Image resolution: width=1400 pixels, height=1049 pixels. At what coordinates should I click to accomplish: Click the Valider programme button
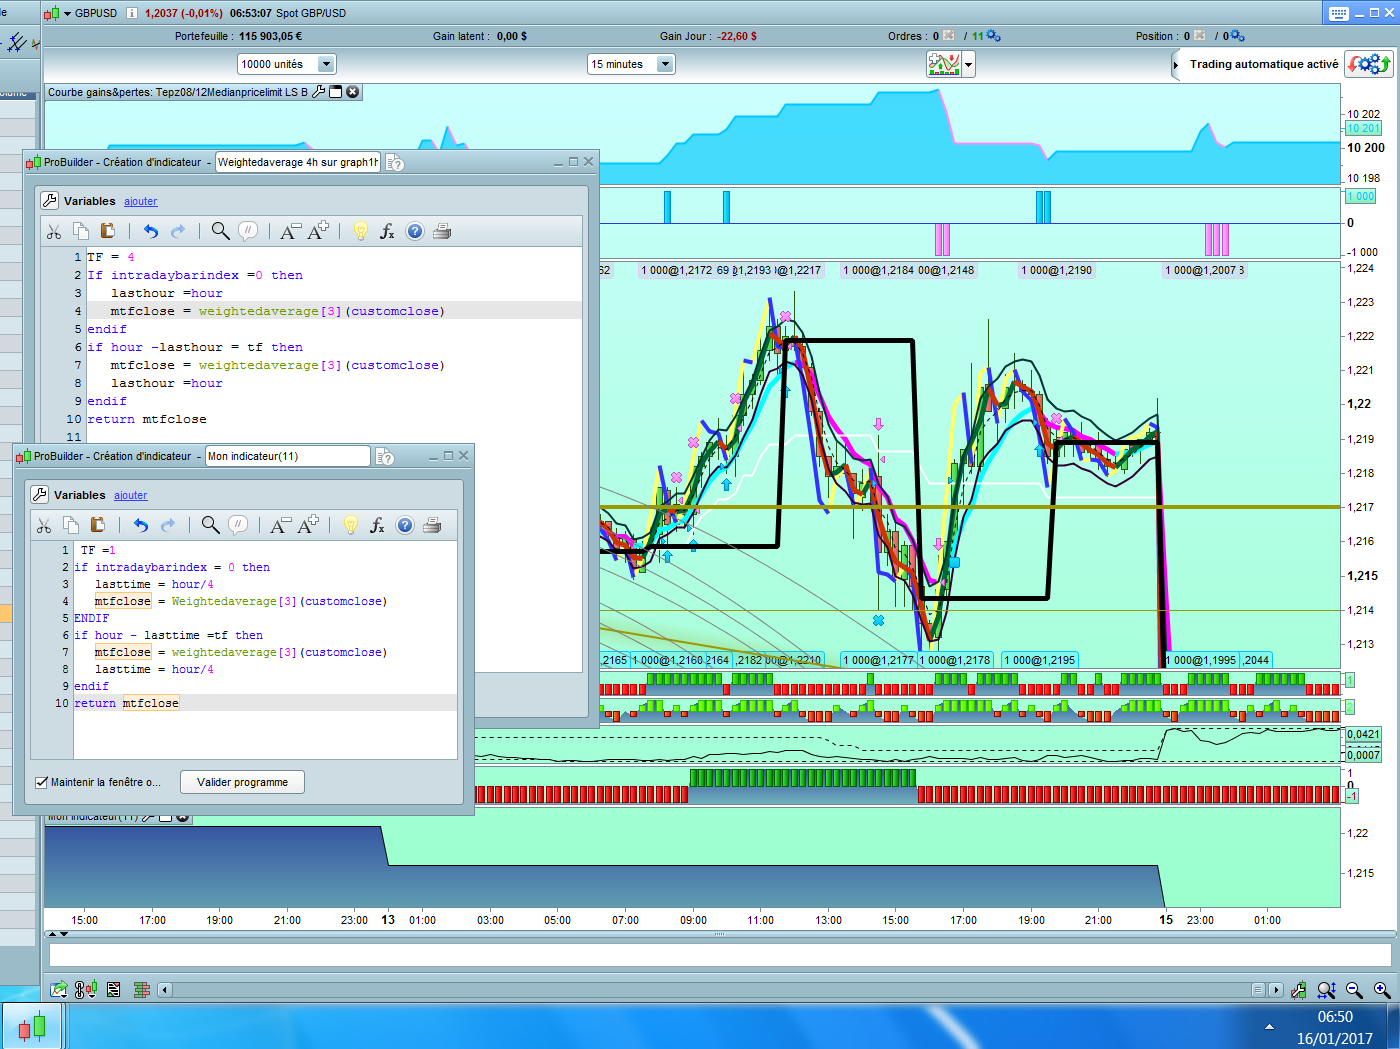(x=242, y=782)
